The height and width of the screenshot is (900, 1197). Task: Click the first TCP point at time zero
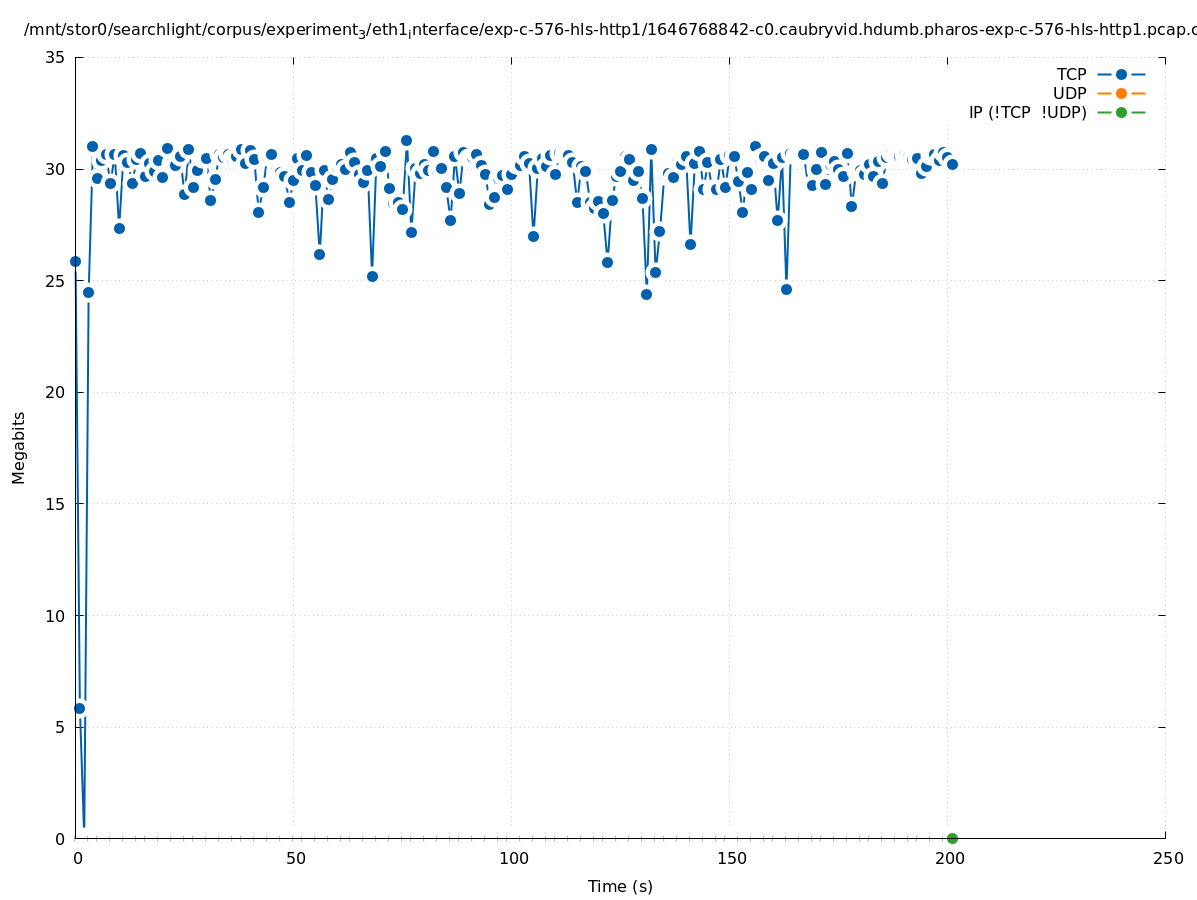tap(75, 261)
